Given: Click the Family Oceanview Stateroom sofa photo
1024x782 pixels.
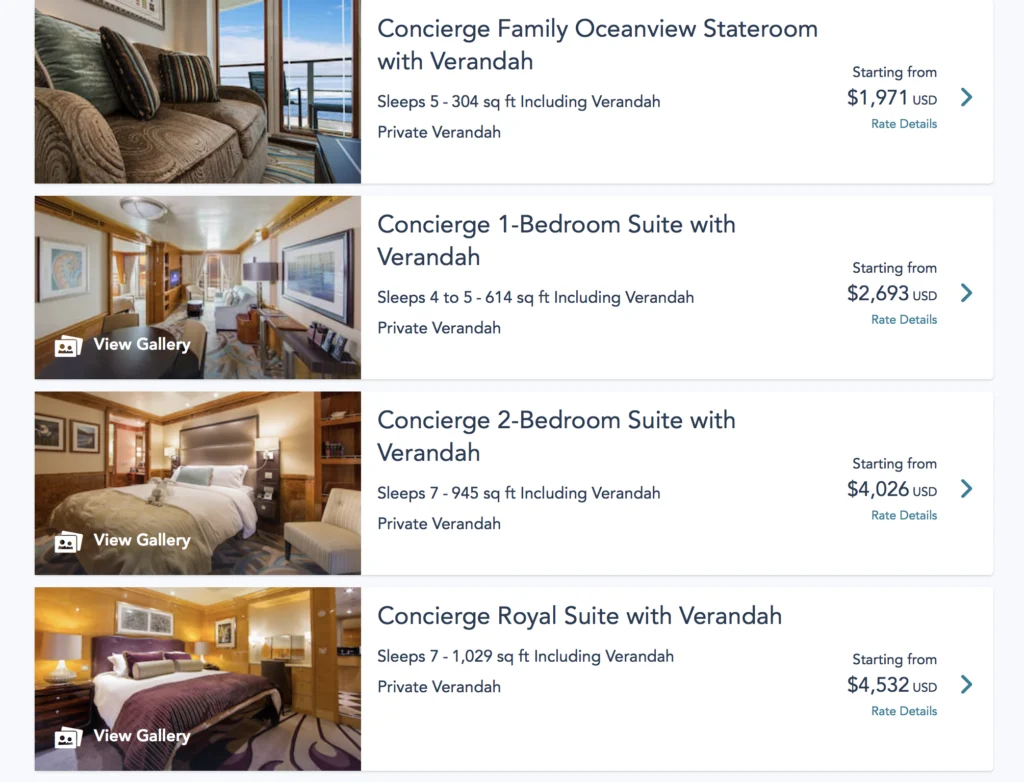Looking at the screenshot, I should click(197, 92).
